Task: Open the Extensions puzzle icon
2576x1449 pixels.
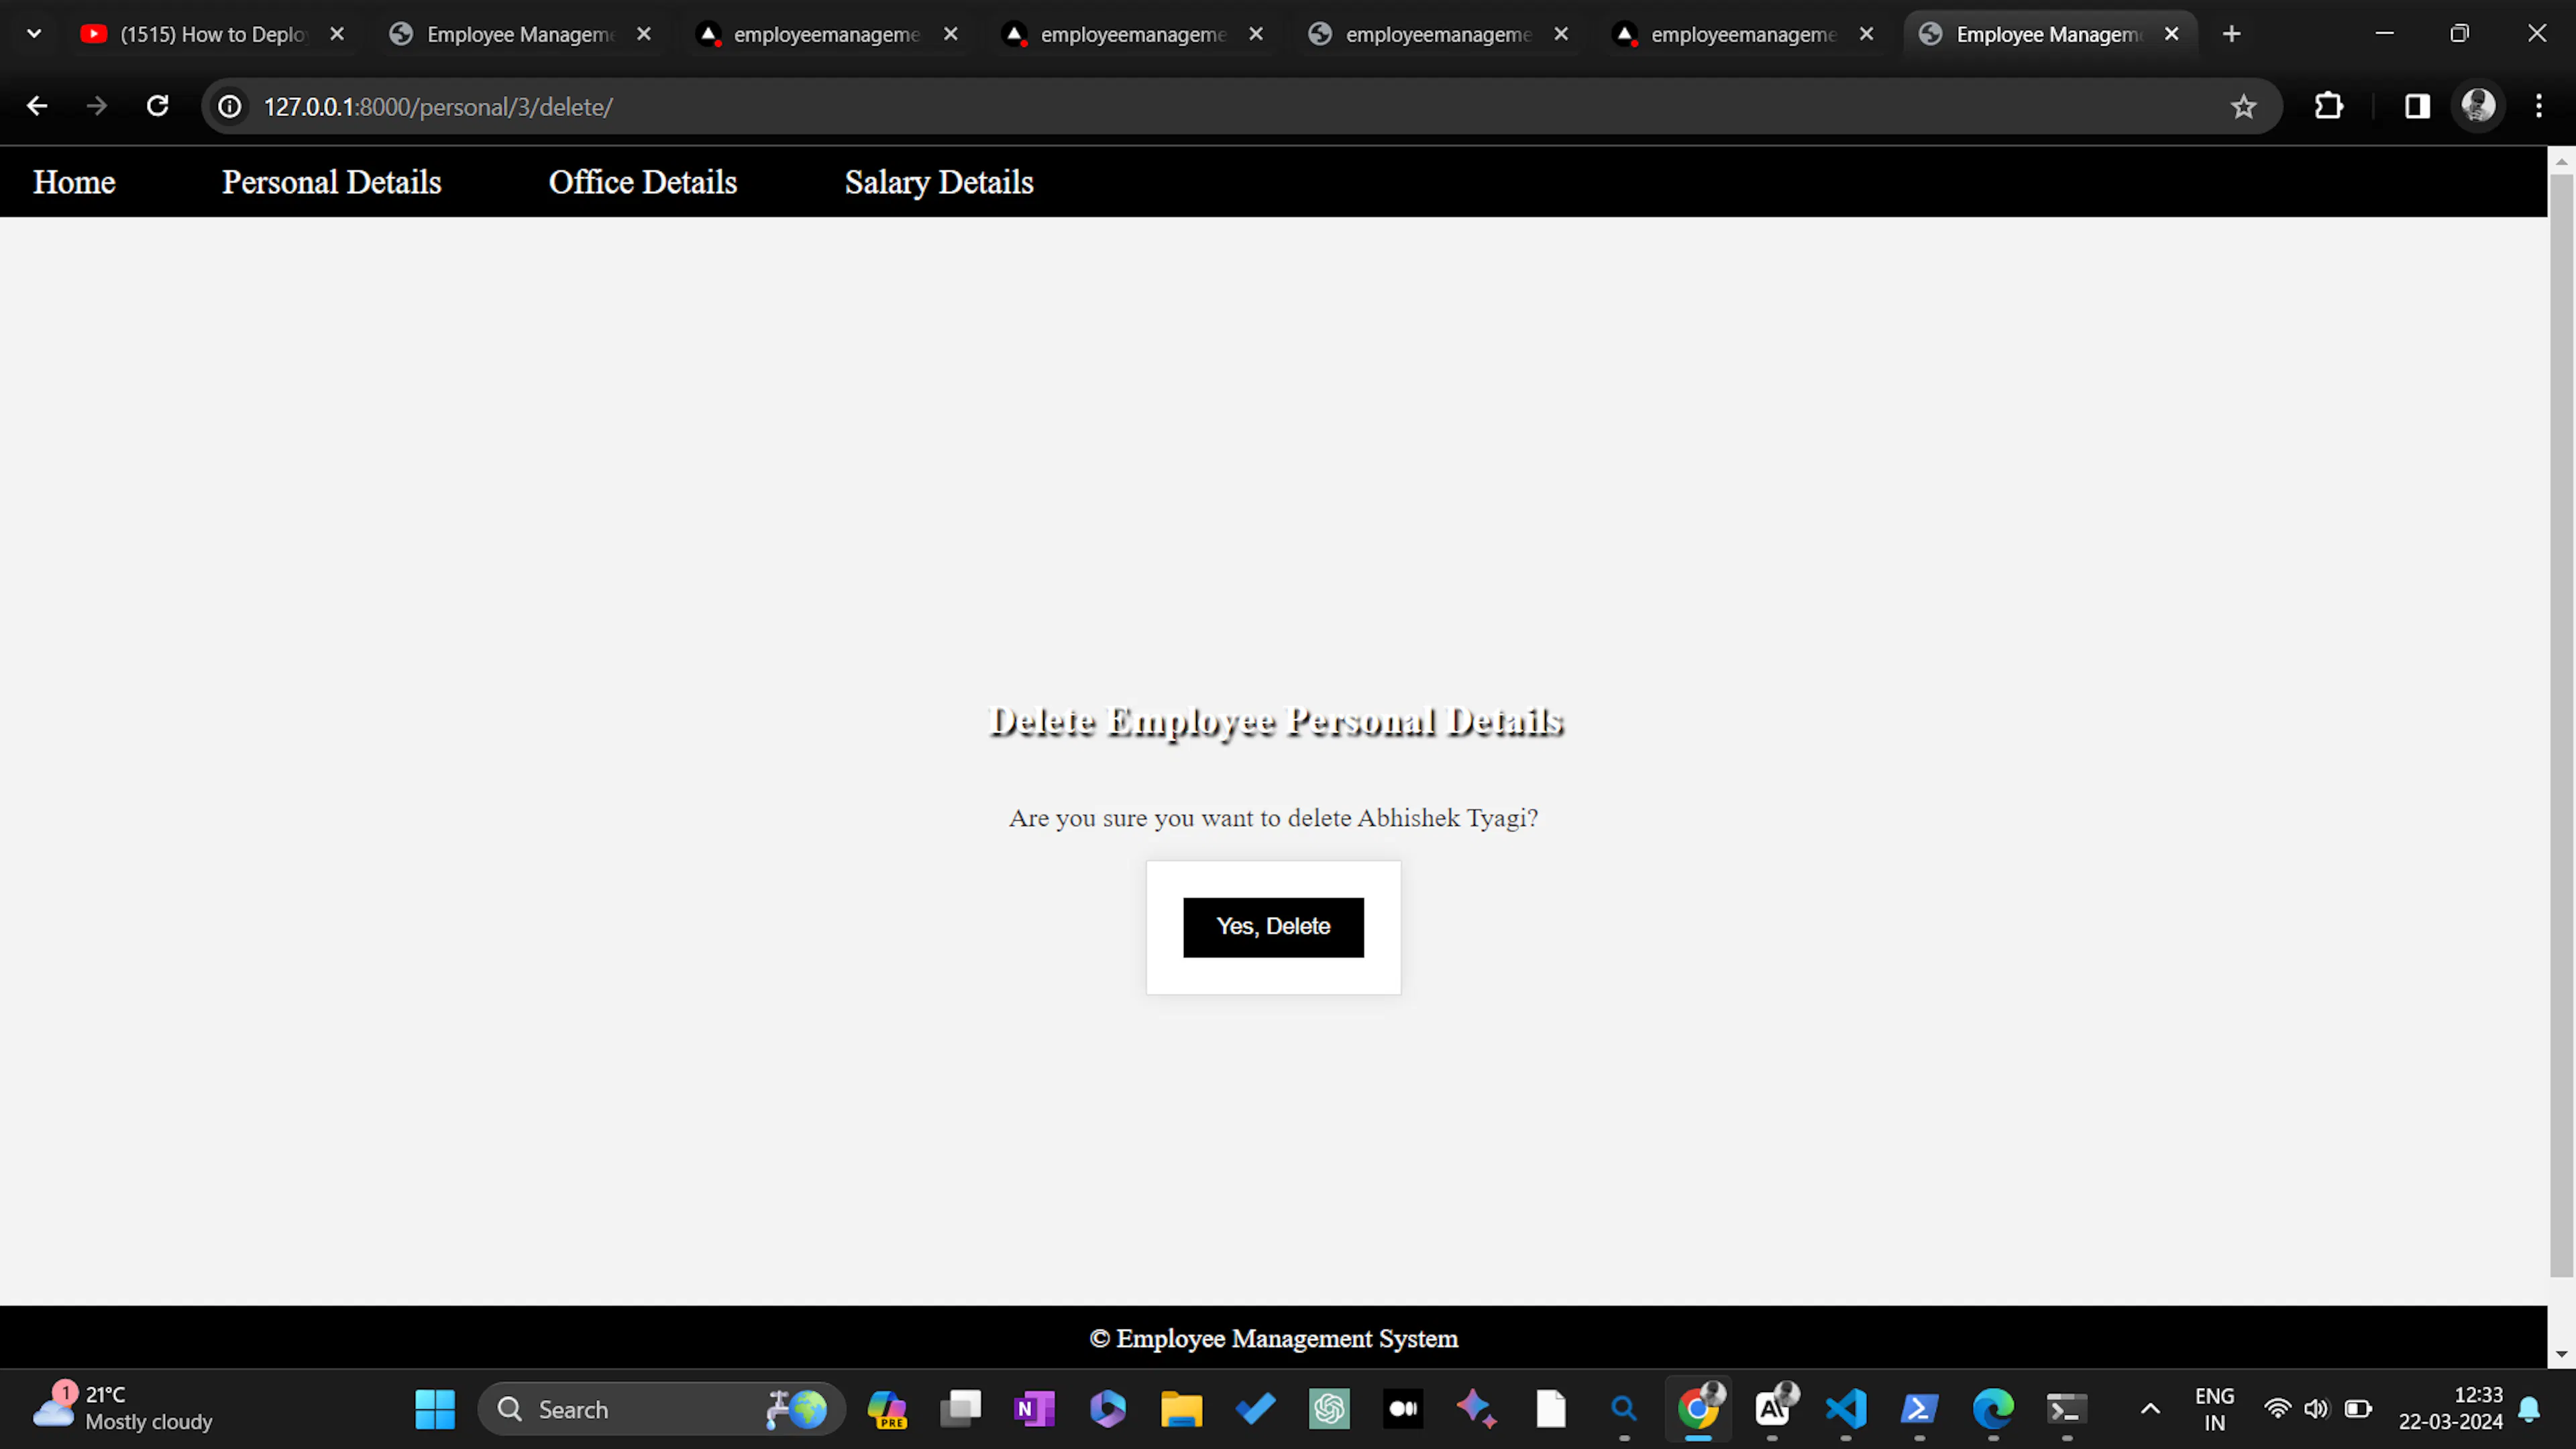Action: [2329, 106]
